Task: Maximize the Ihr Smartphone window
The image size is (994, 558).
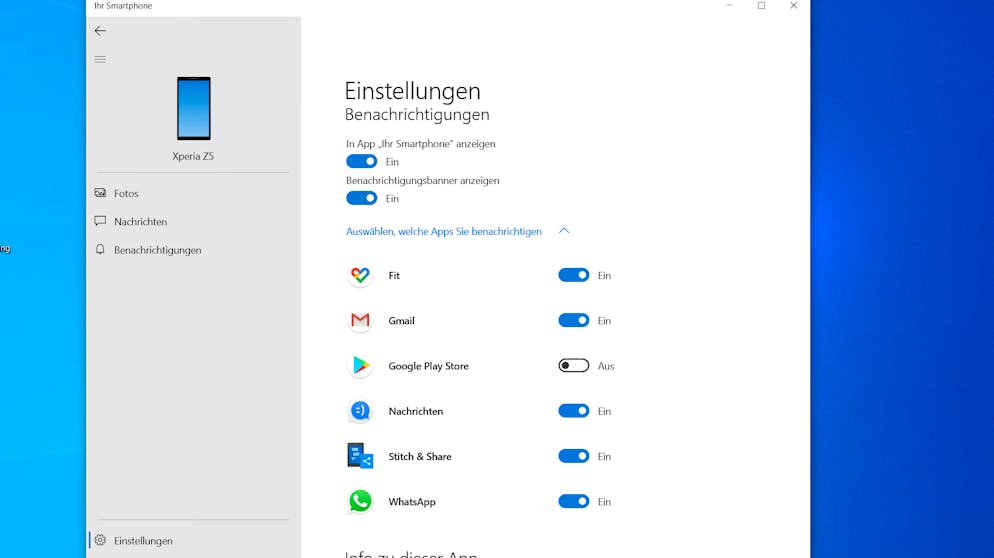Action: point(761,6)
